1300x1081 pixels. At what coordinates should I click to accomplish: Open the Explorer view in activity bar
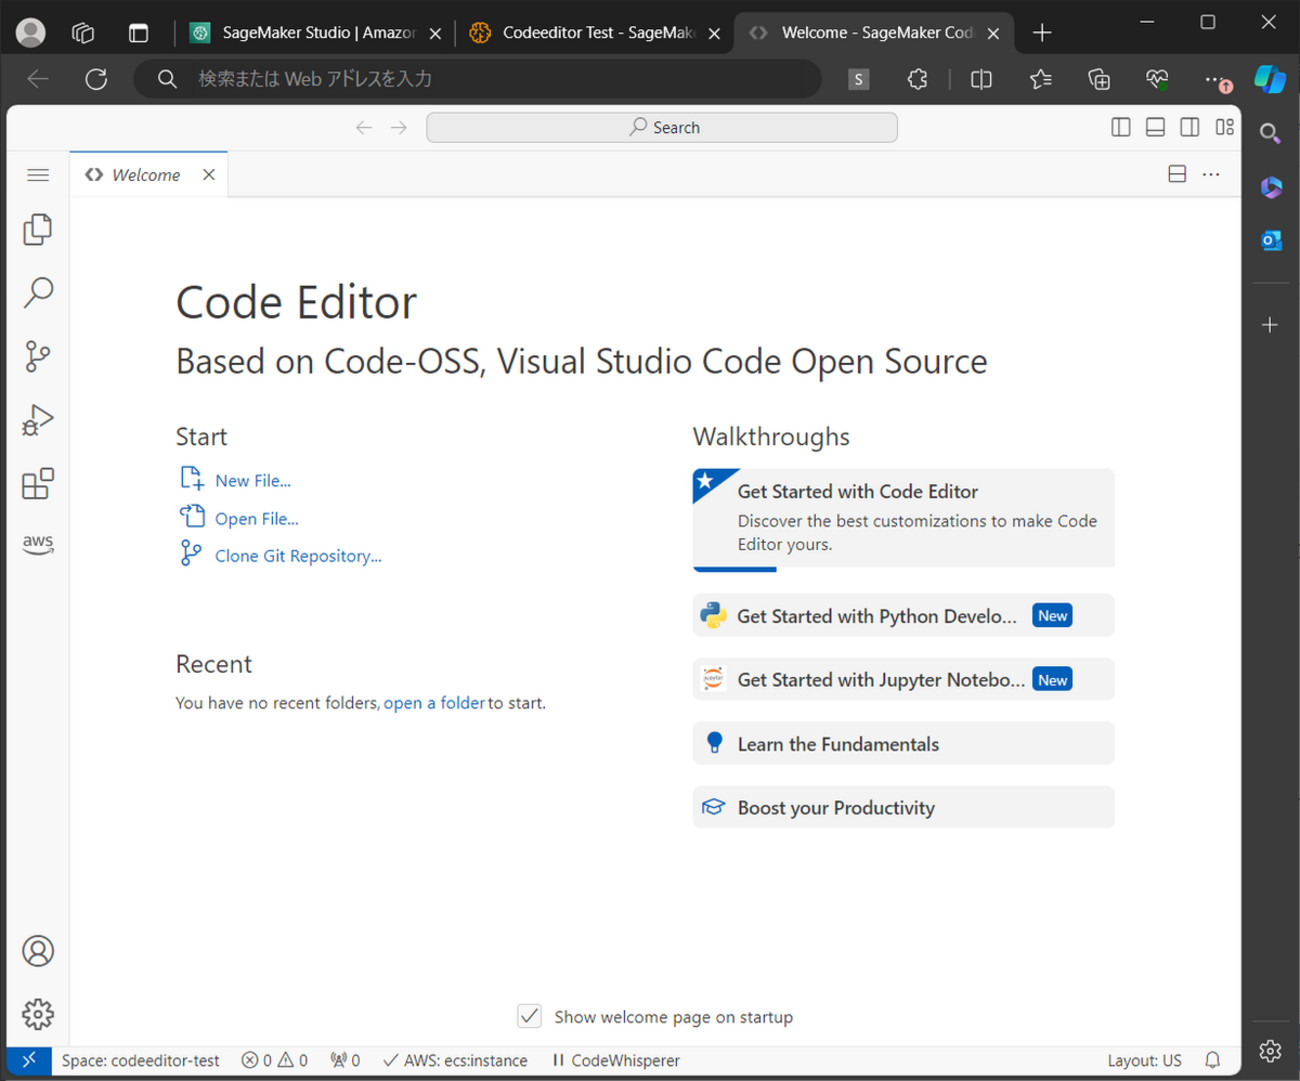(38, 230)
